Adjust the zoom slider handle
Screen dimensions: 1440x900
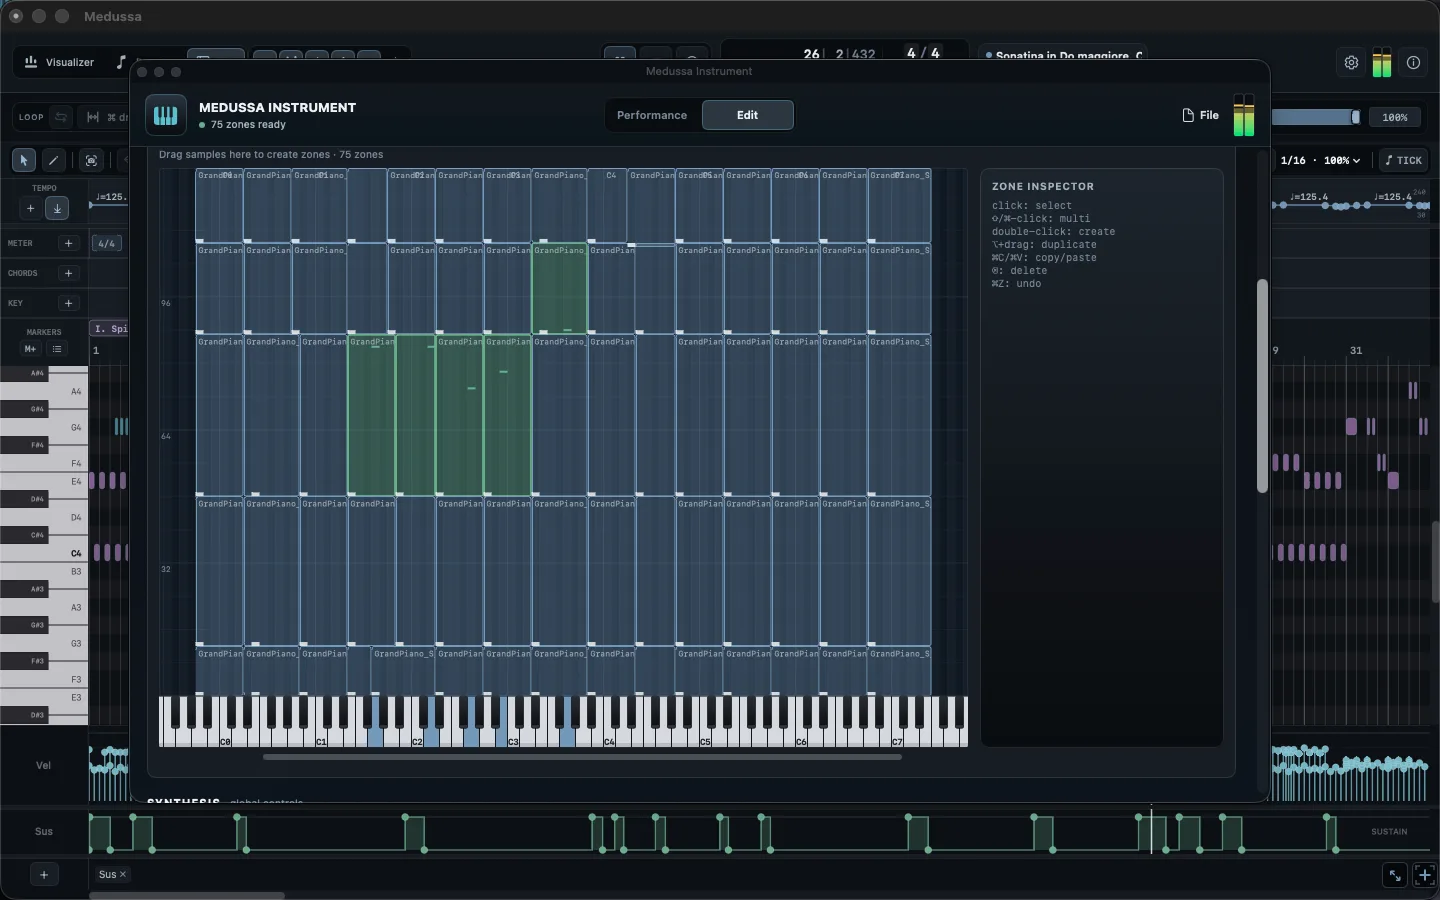(x=1356, y=117)
